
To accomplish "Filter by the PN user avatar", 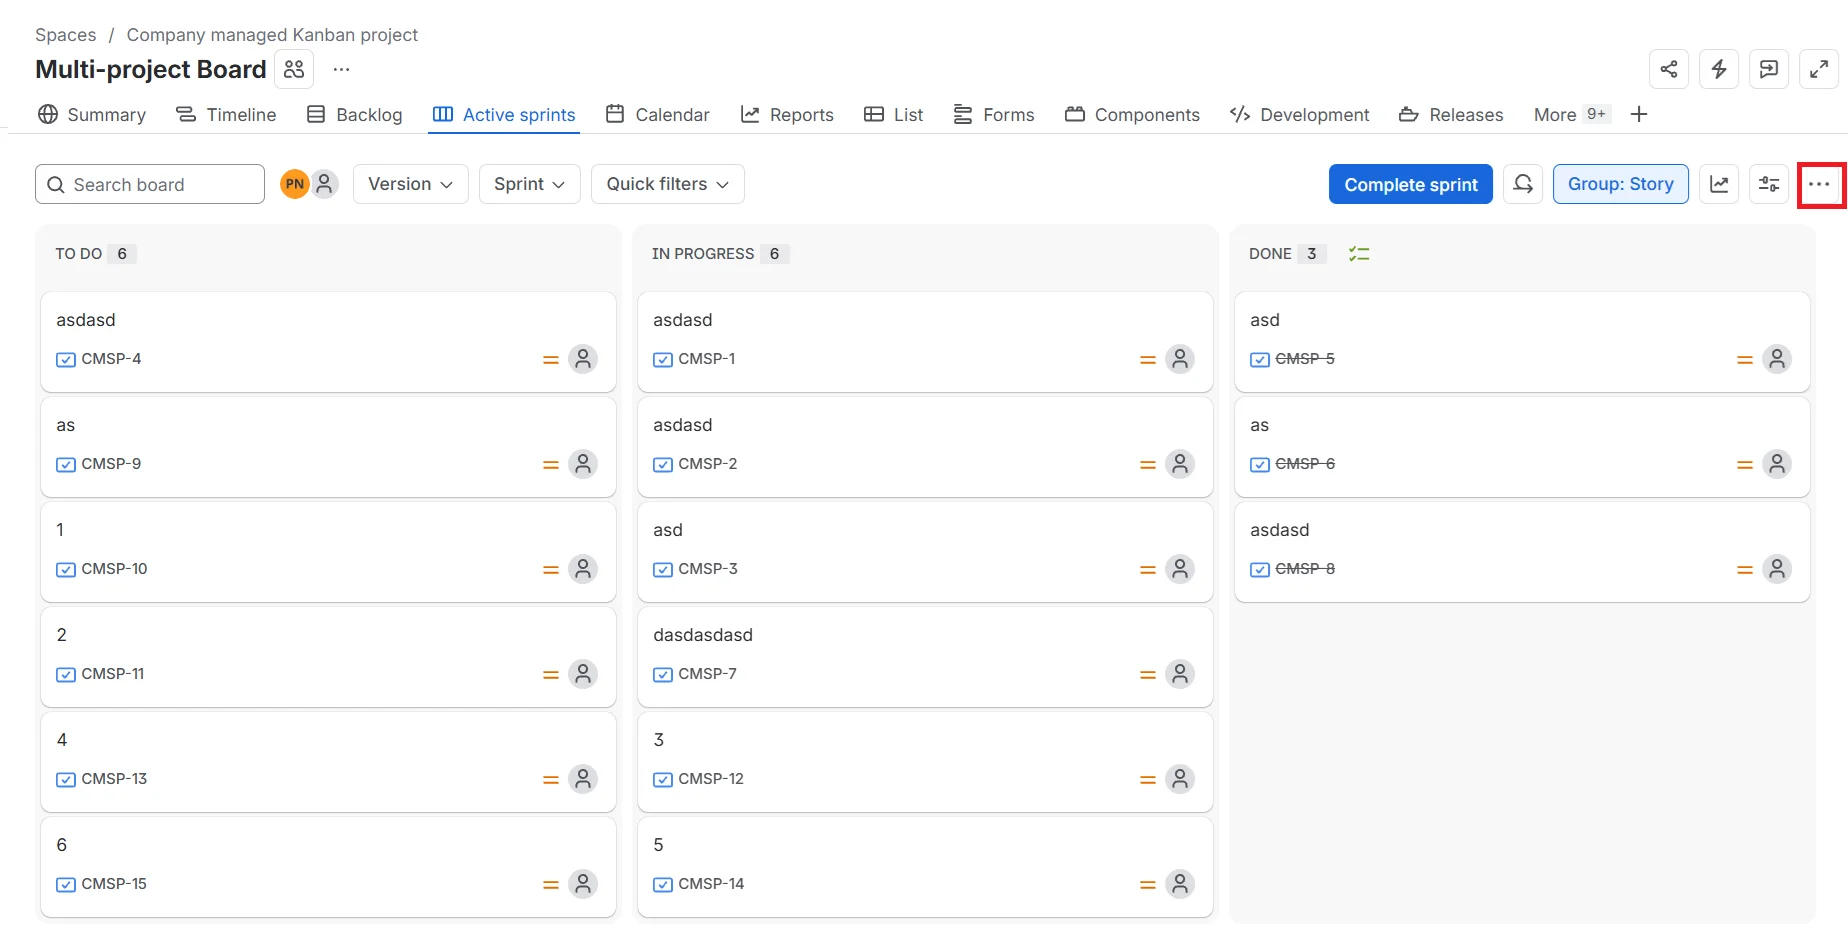I will coord(294,184).
